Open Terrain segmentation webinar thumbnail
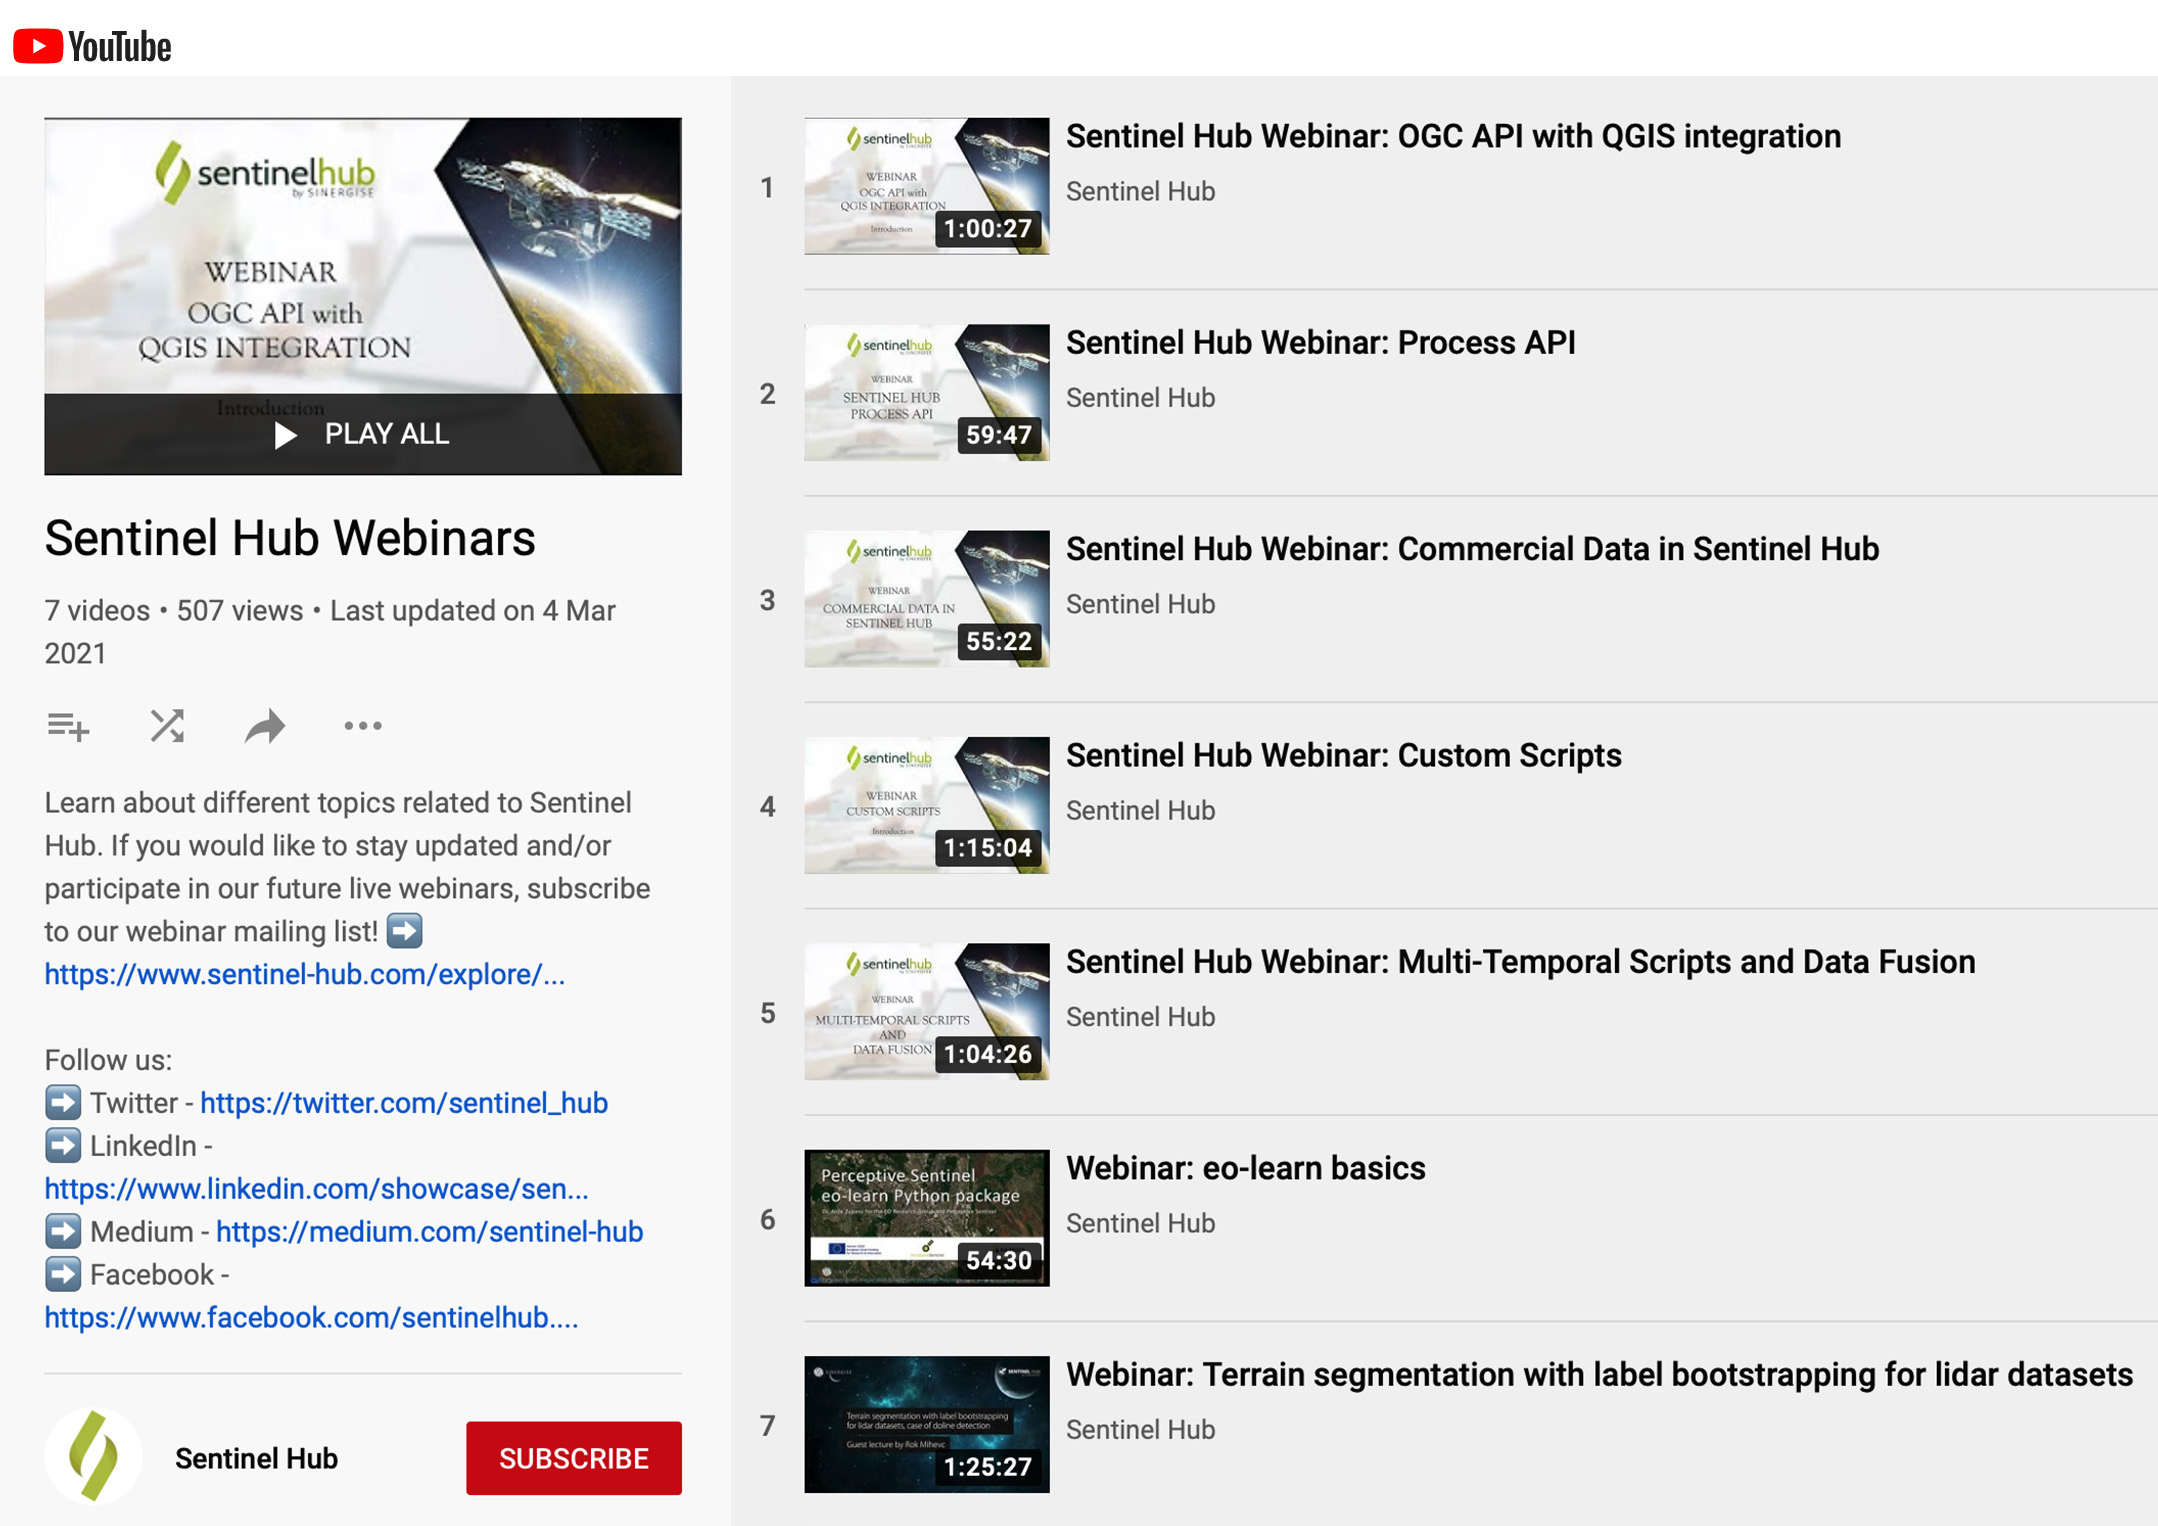This screenshot has width=2158, height=1526. (x=927, y=1424)
